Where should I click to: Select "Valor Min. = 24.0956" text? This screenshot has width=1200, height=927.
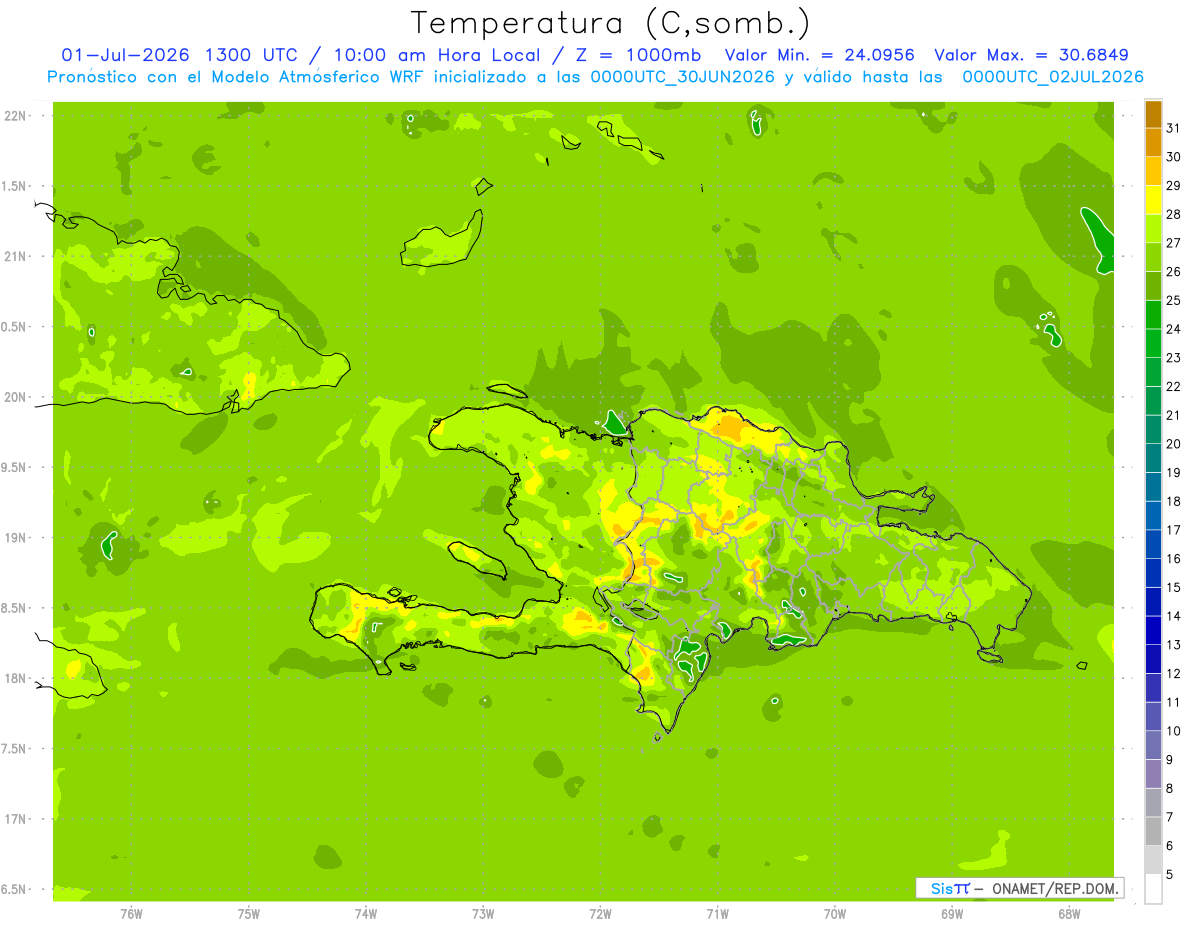pyautogui.click(x=819, y=55)
